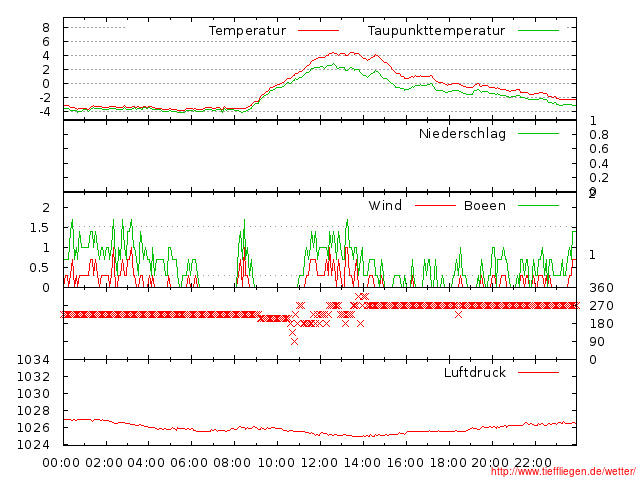Click the 22:00 time axis label
Viewport: 640px width, 480px height.
pyautogui.click(x=533, y=463)
